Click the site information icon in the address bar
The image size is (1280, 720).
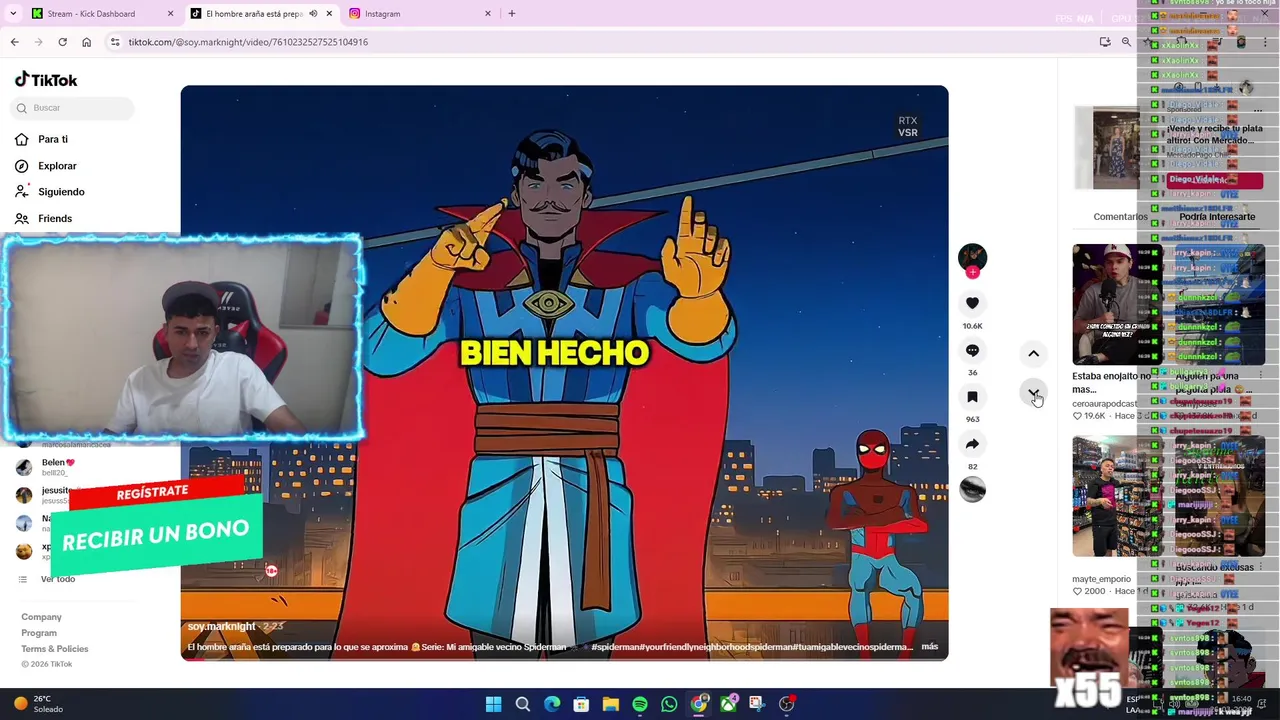(x=115, y=42)
